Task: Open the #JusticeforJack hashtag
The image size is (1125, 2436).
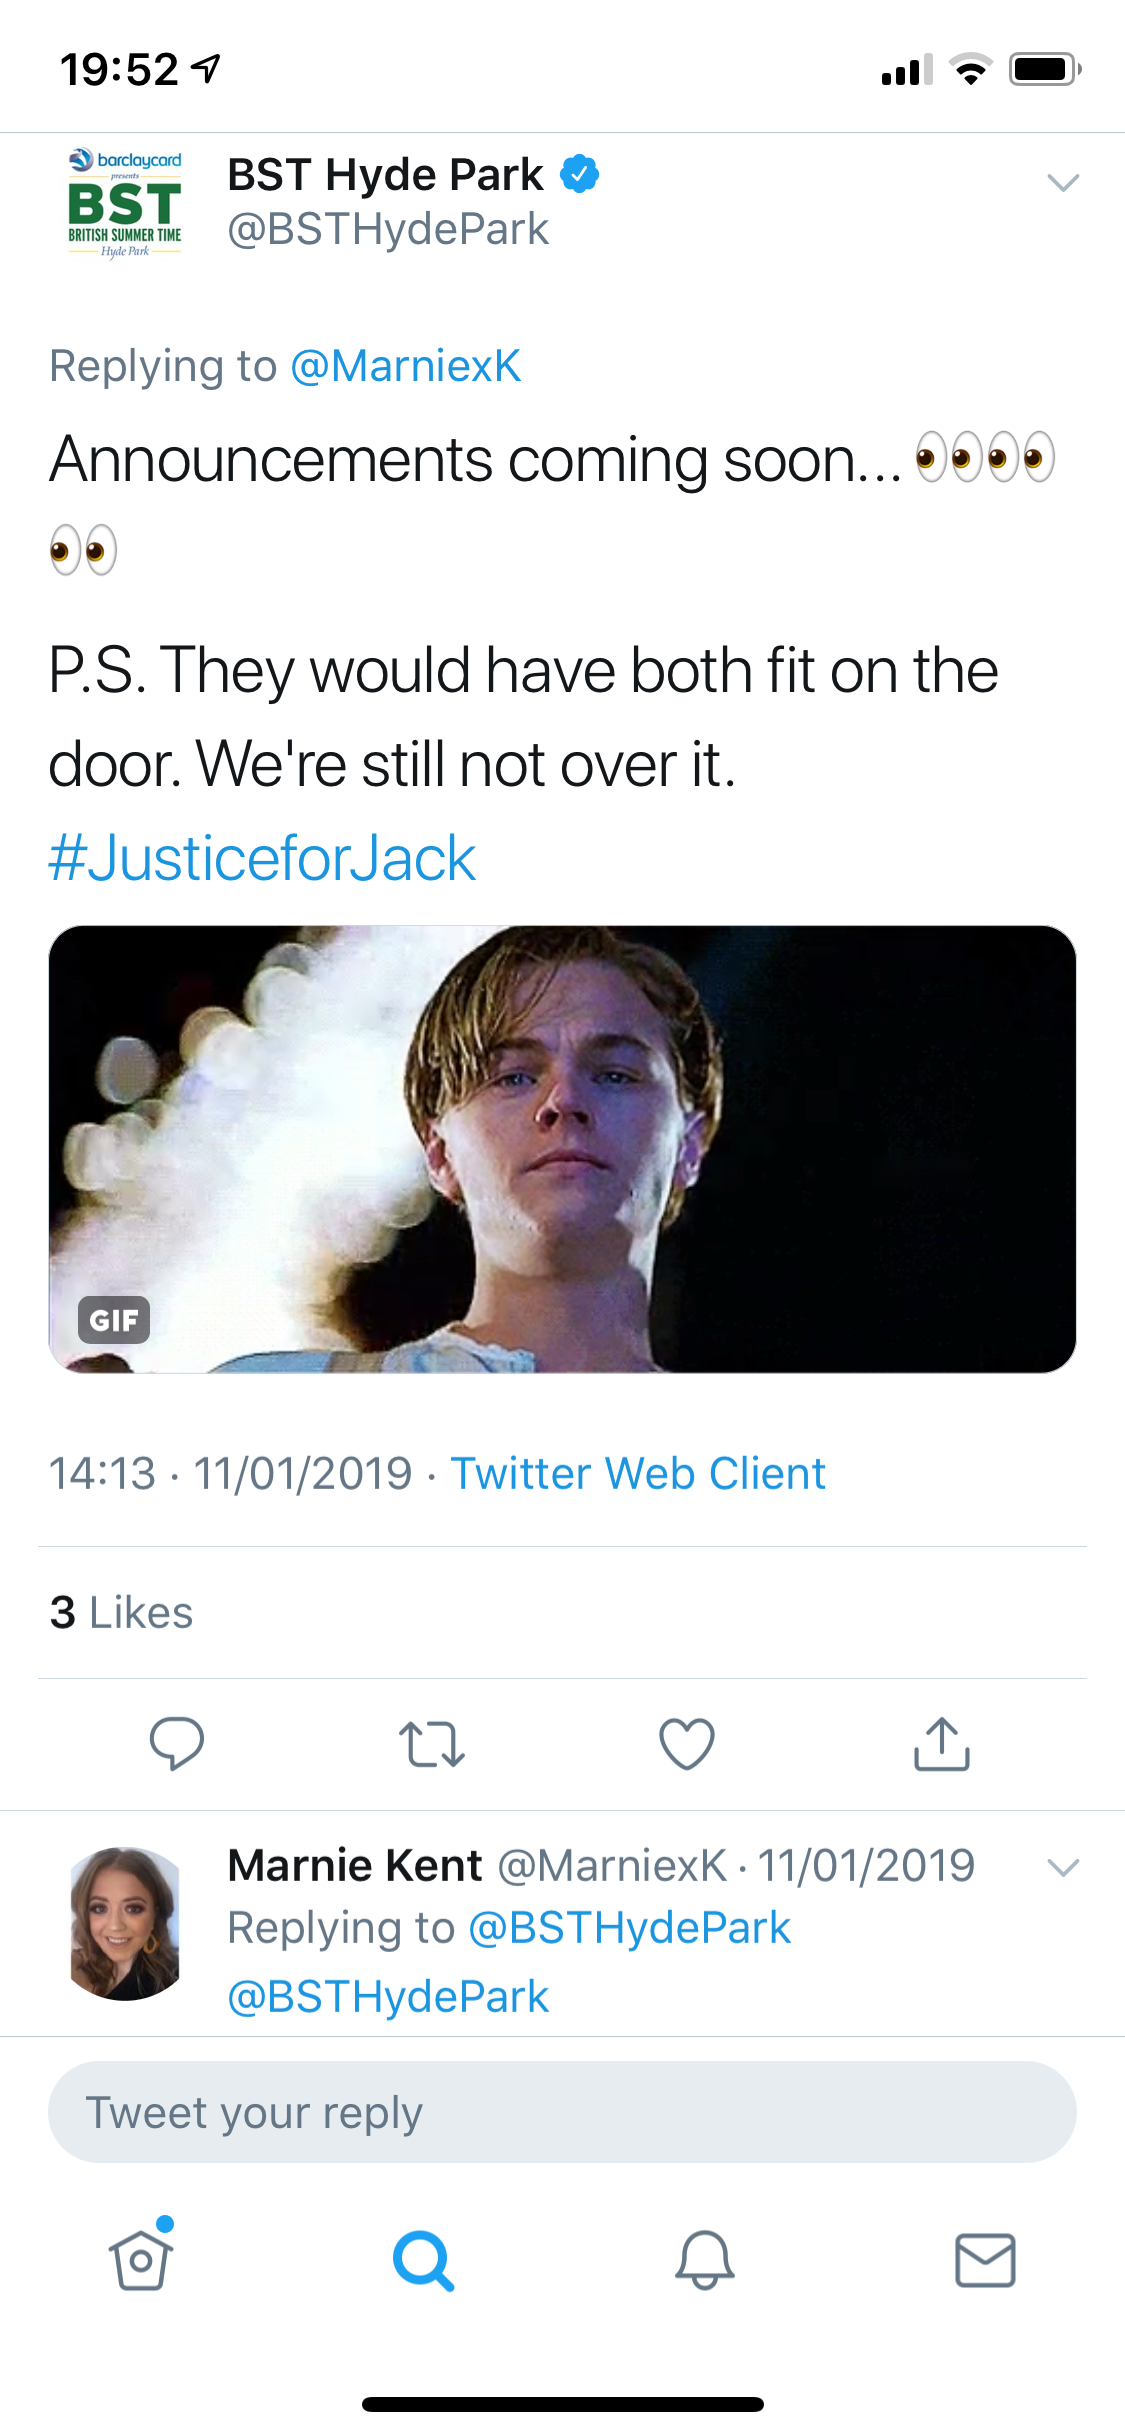Action: tap(262, 858)
